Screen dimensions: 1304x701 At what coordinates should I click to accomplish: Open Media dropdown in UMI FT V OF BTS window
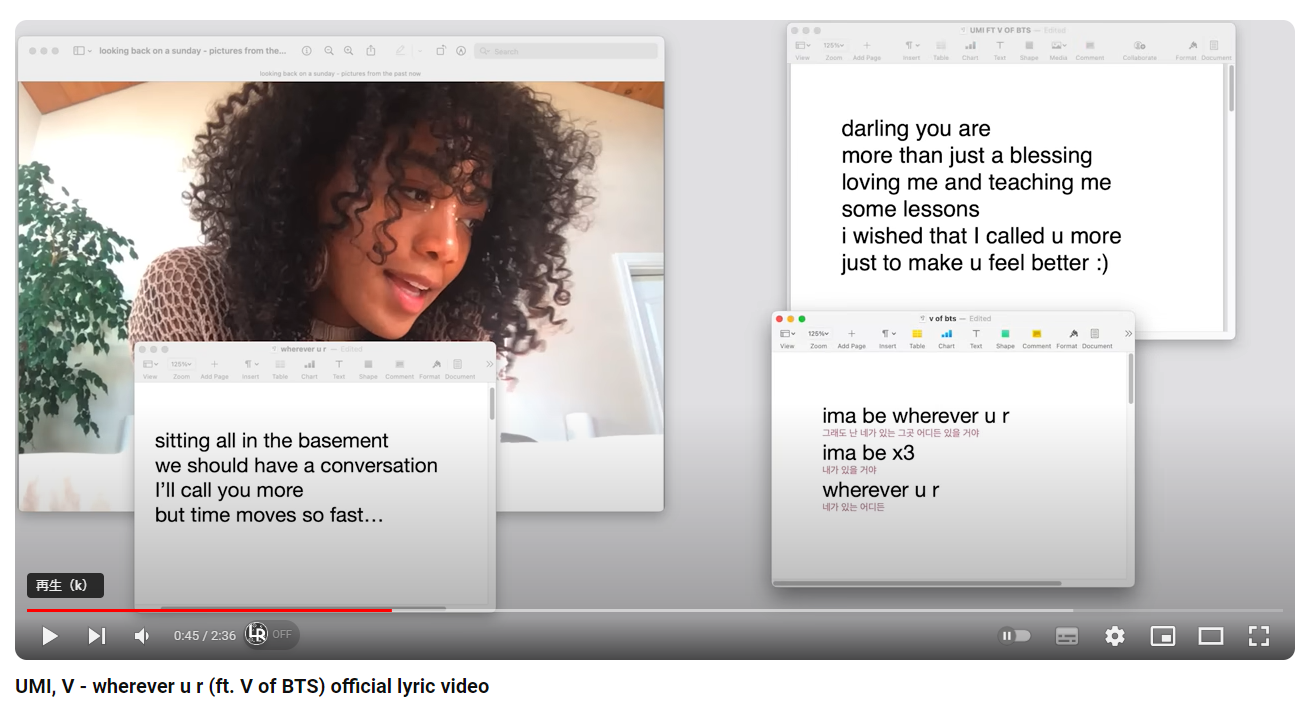click(x=1058, y=50)
